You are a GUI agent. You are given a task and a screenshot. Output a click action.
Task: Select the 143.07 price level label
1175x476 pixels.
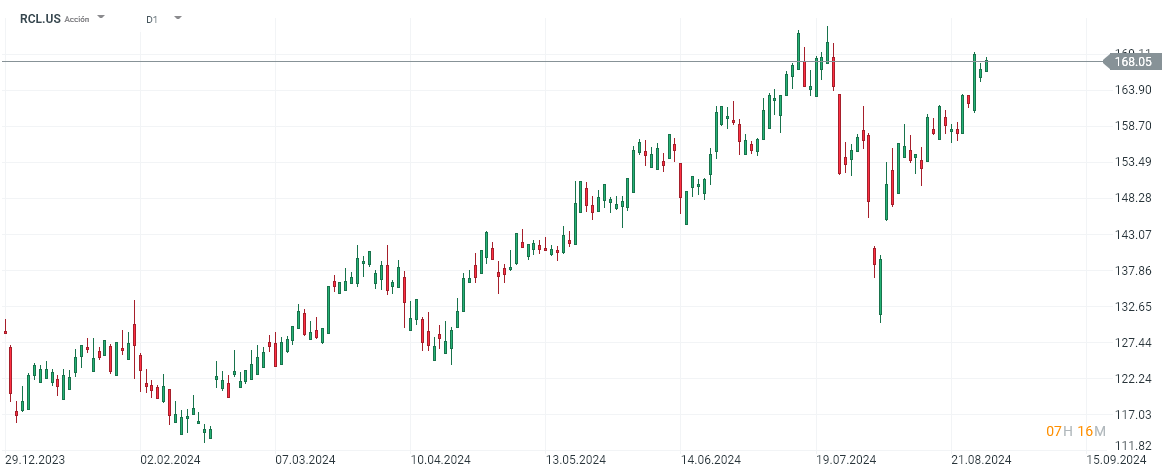pyautogui.click(x=1134, y=234)
